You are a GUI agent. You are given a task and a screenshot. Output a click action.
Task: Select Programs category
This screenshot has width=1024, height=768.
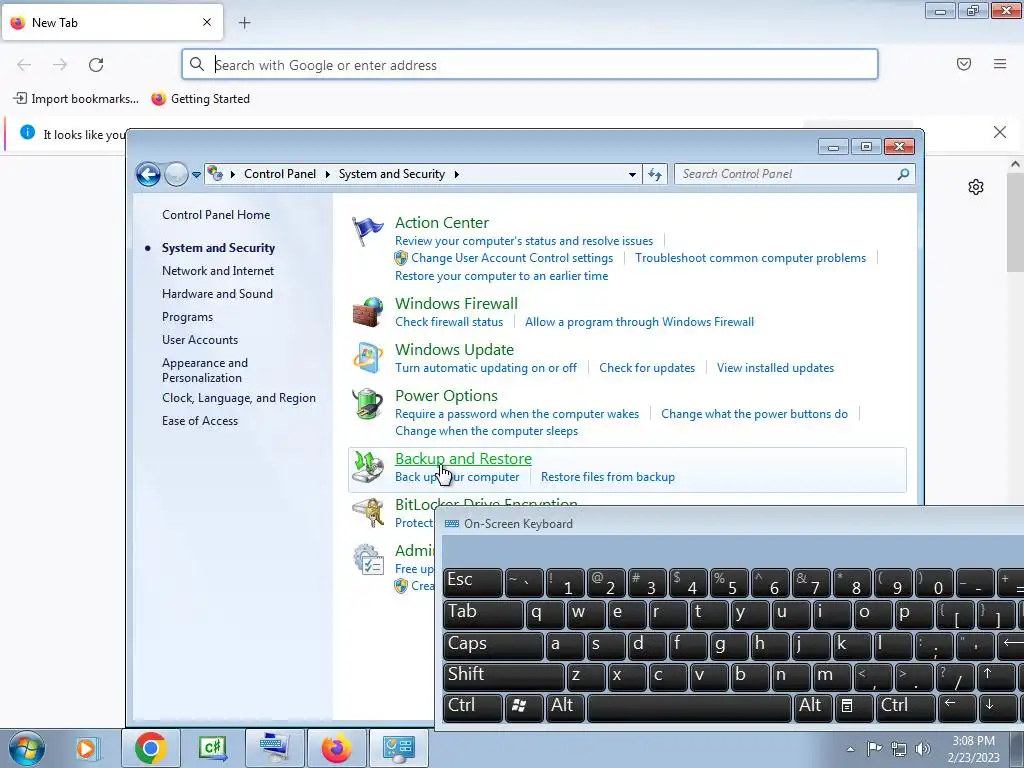click(187, 317)
